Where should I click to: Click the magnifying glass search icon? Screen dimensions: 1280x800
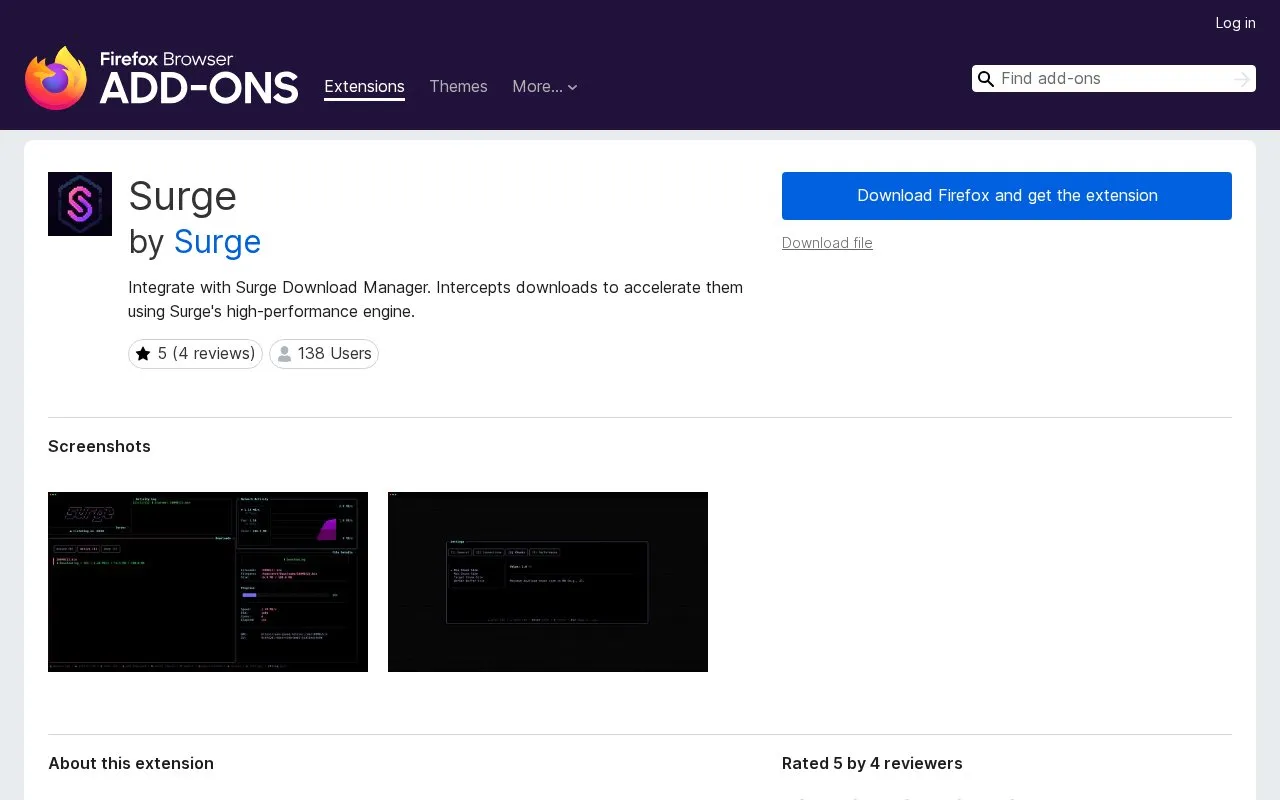[x=986, y=79]
